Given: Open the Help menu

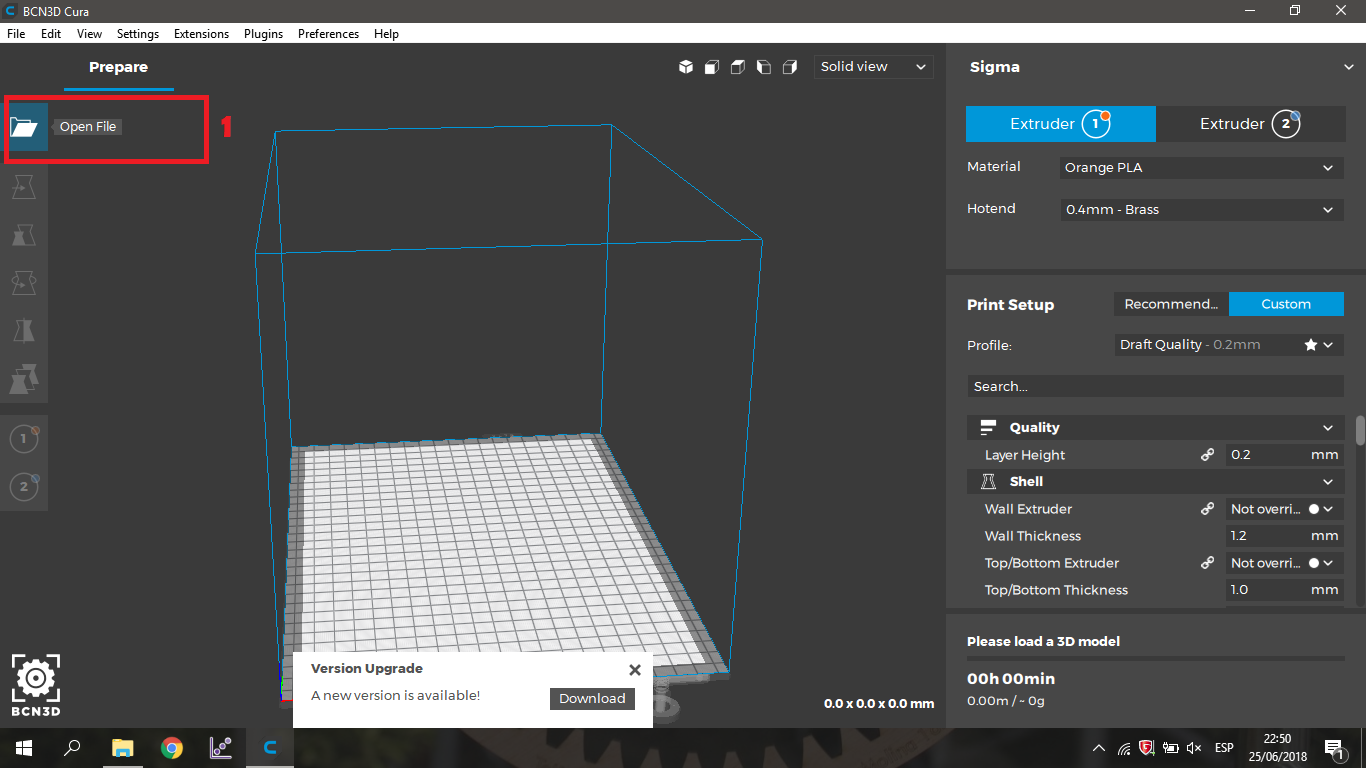Looking at the screenshot, I should (x=386, y=33).
